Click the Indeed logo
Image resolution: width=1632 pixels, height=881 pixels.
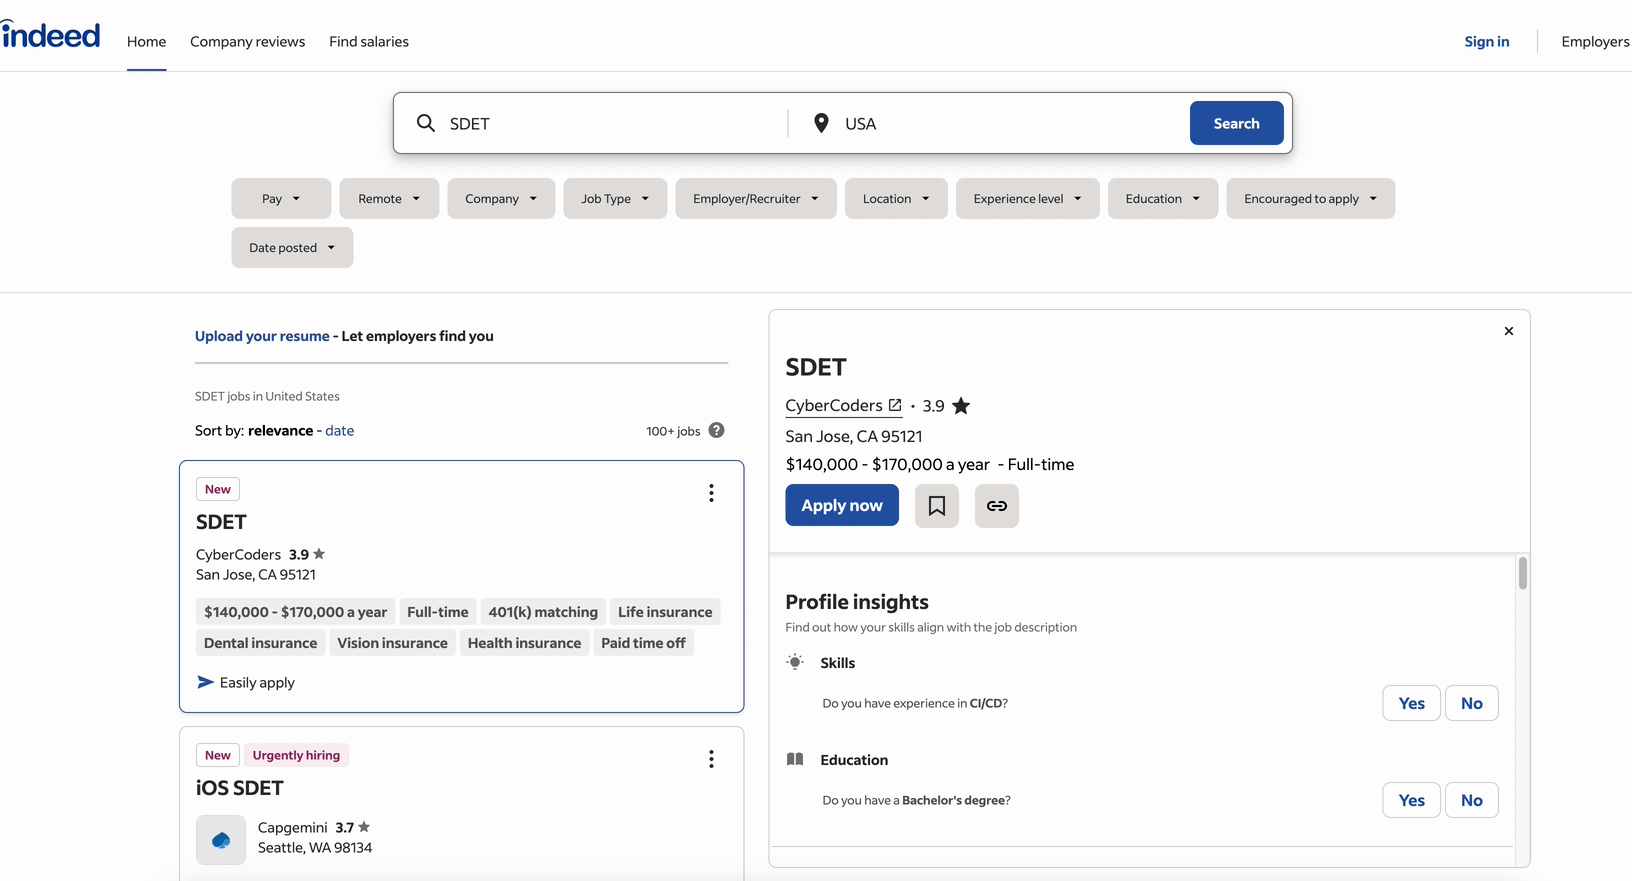click(50, 35)
